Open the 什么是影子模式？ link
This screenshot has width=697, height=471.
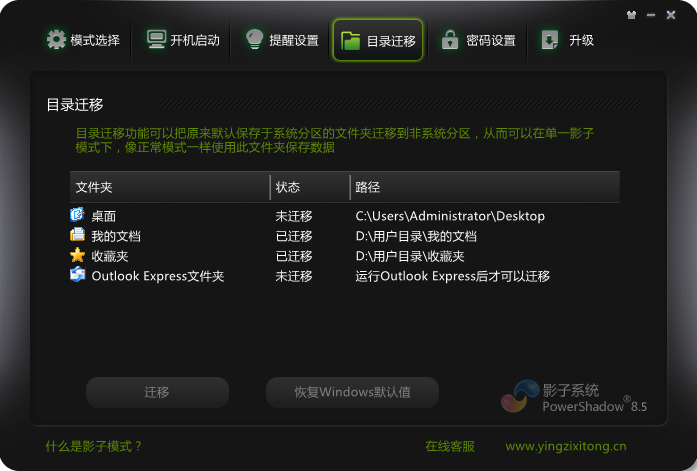coord(94,446)
